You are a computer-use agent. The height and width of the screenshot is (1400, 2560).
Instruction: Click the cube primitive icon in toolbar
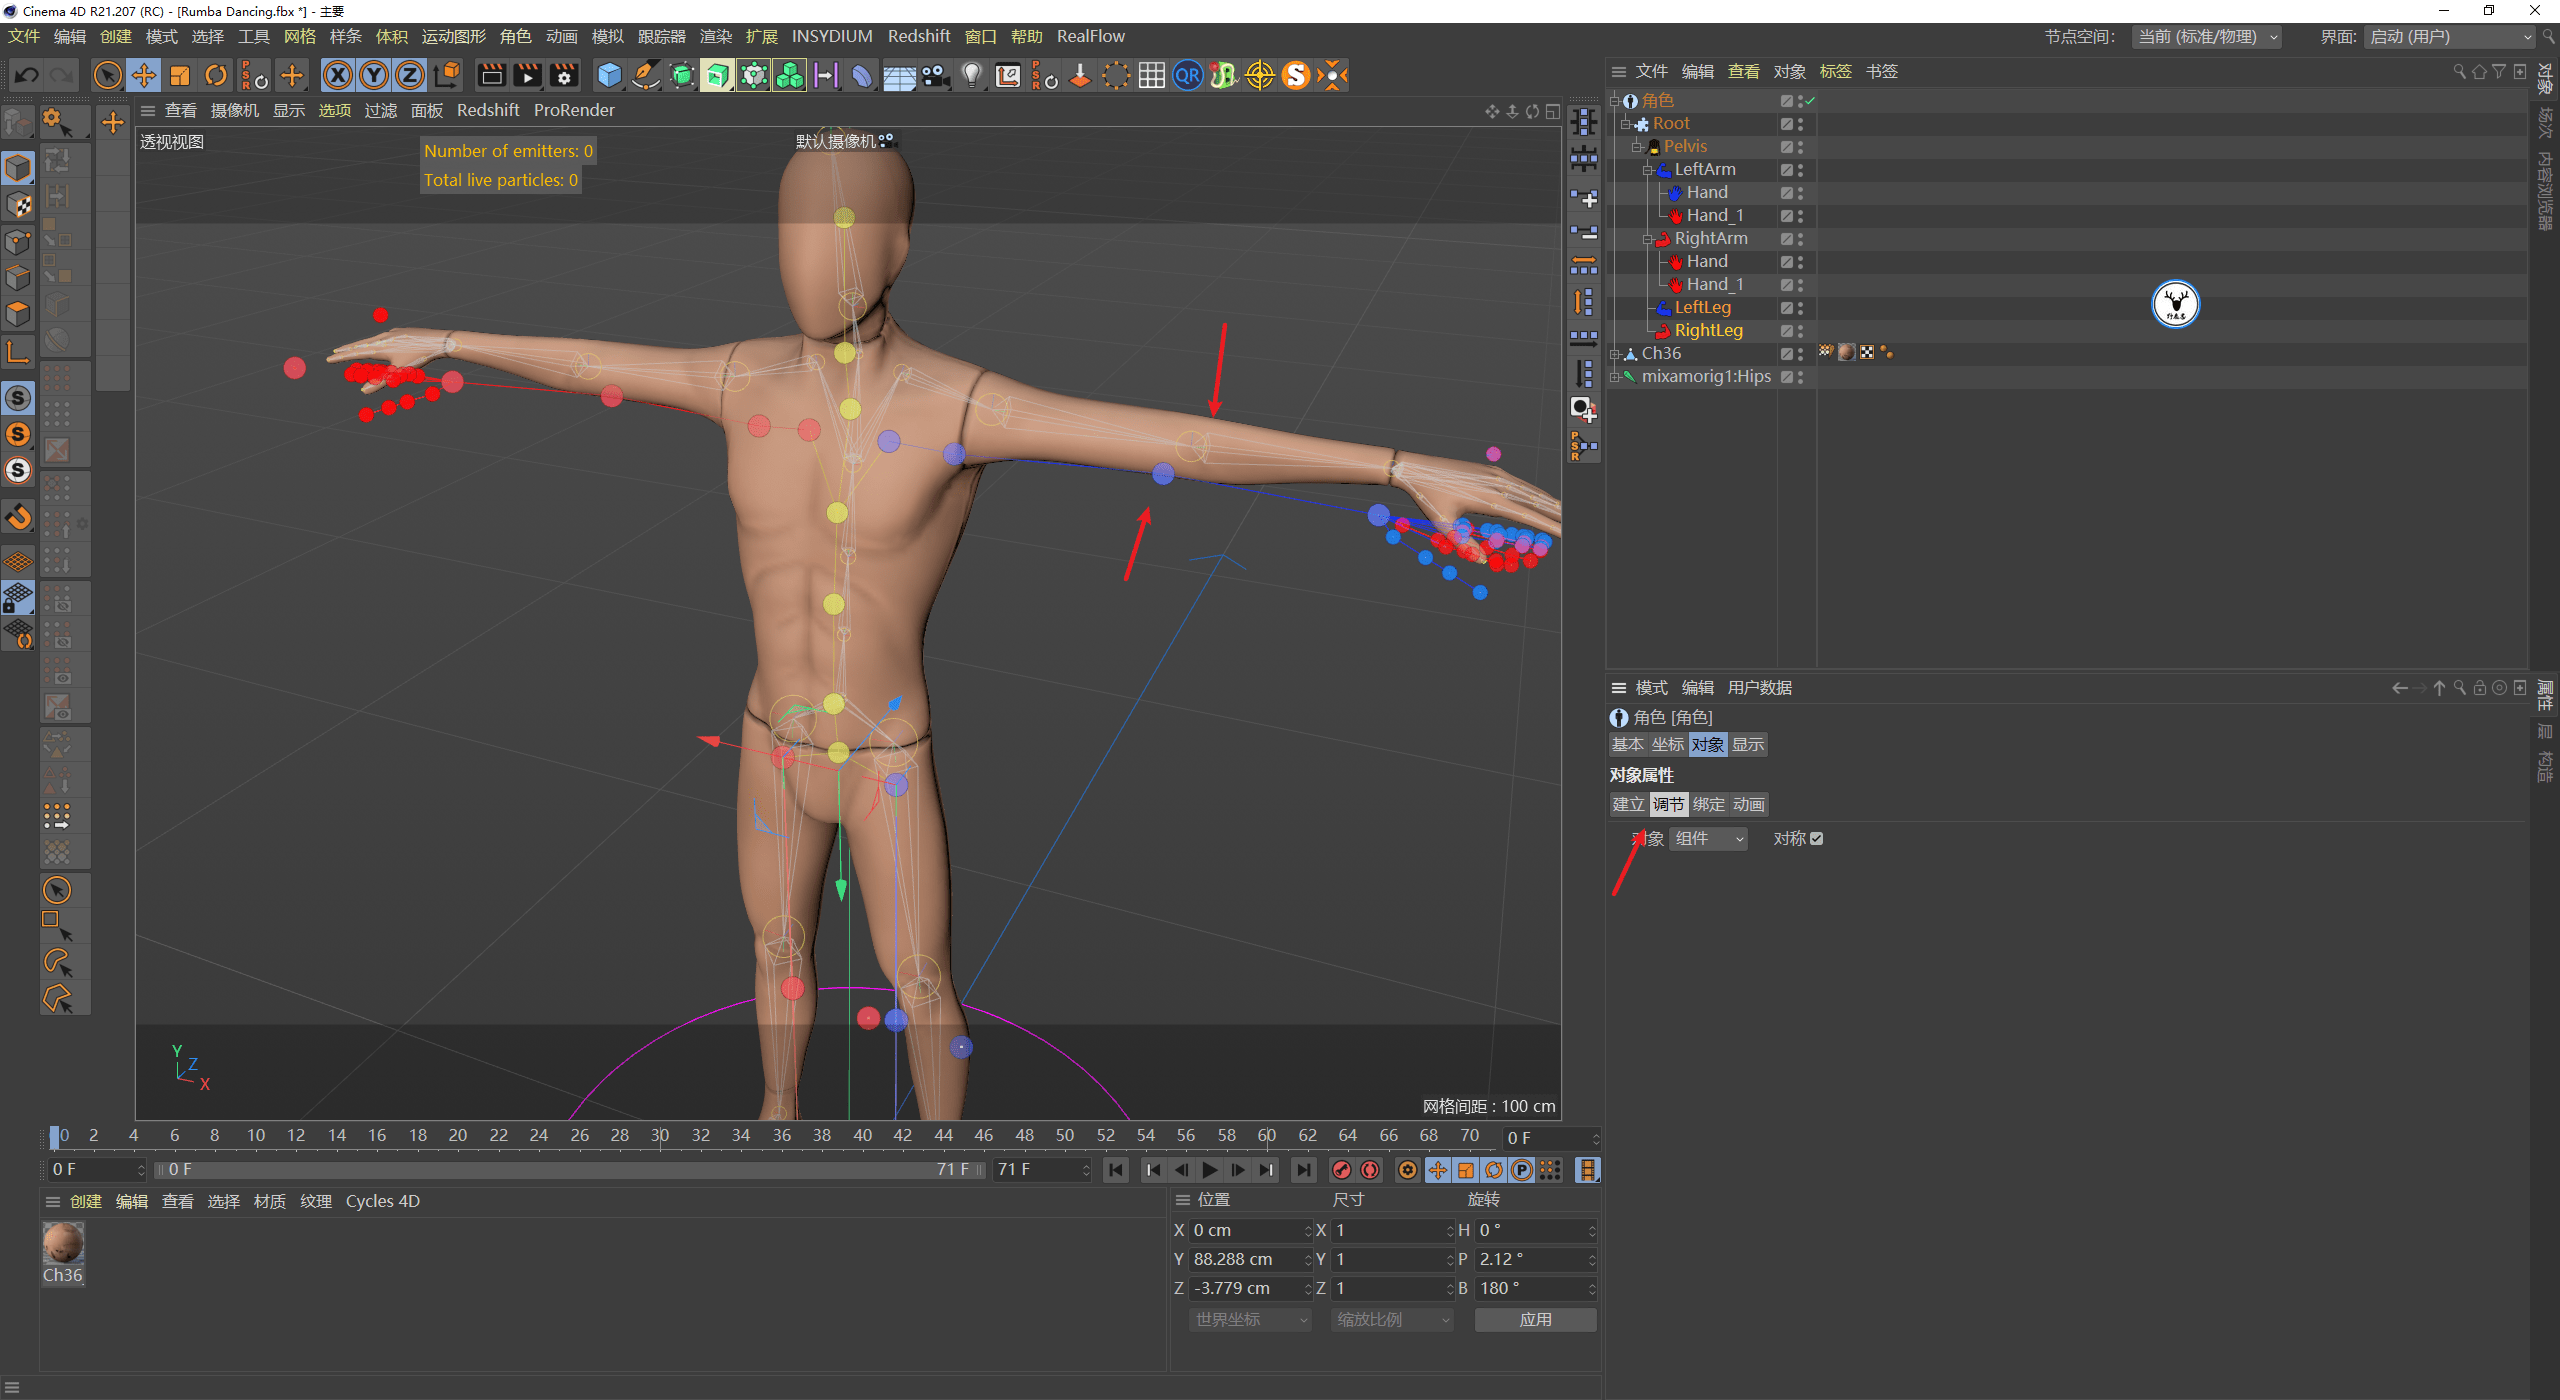[608, 75]
